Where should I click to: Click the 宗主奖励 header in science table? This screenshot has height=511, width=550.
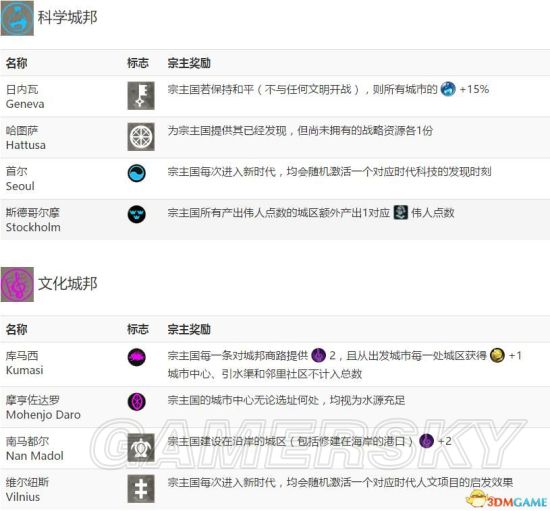click(x=189, y=63)
